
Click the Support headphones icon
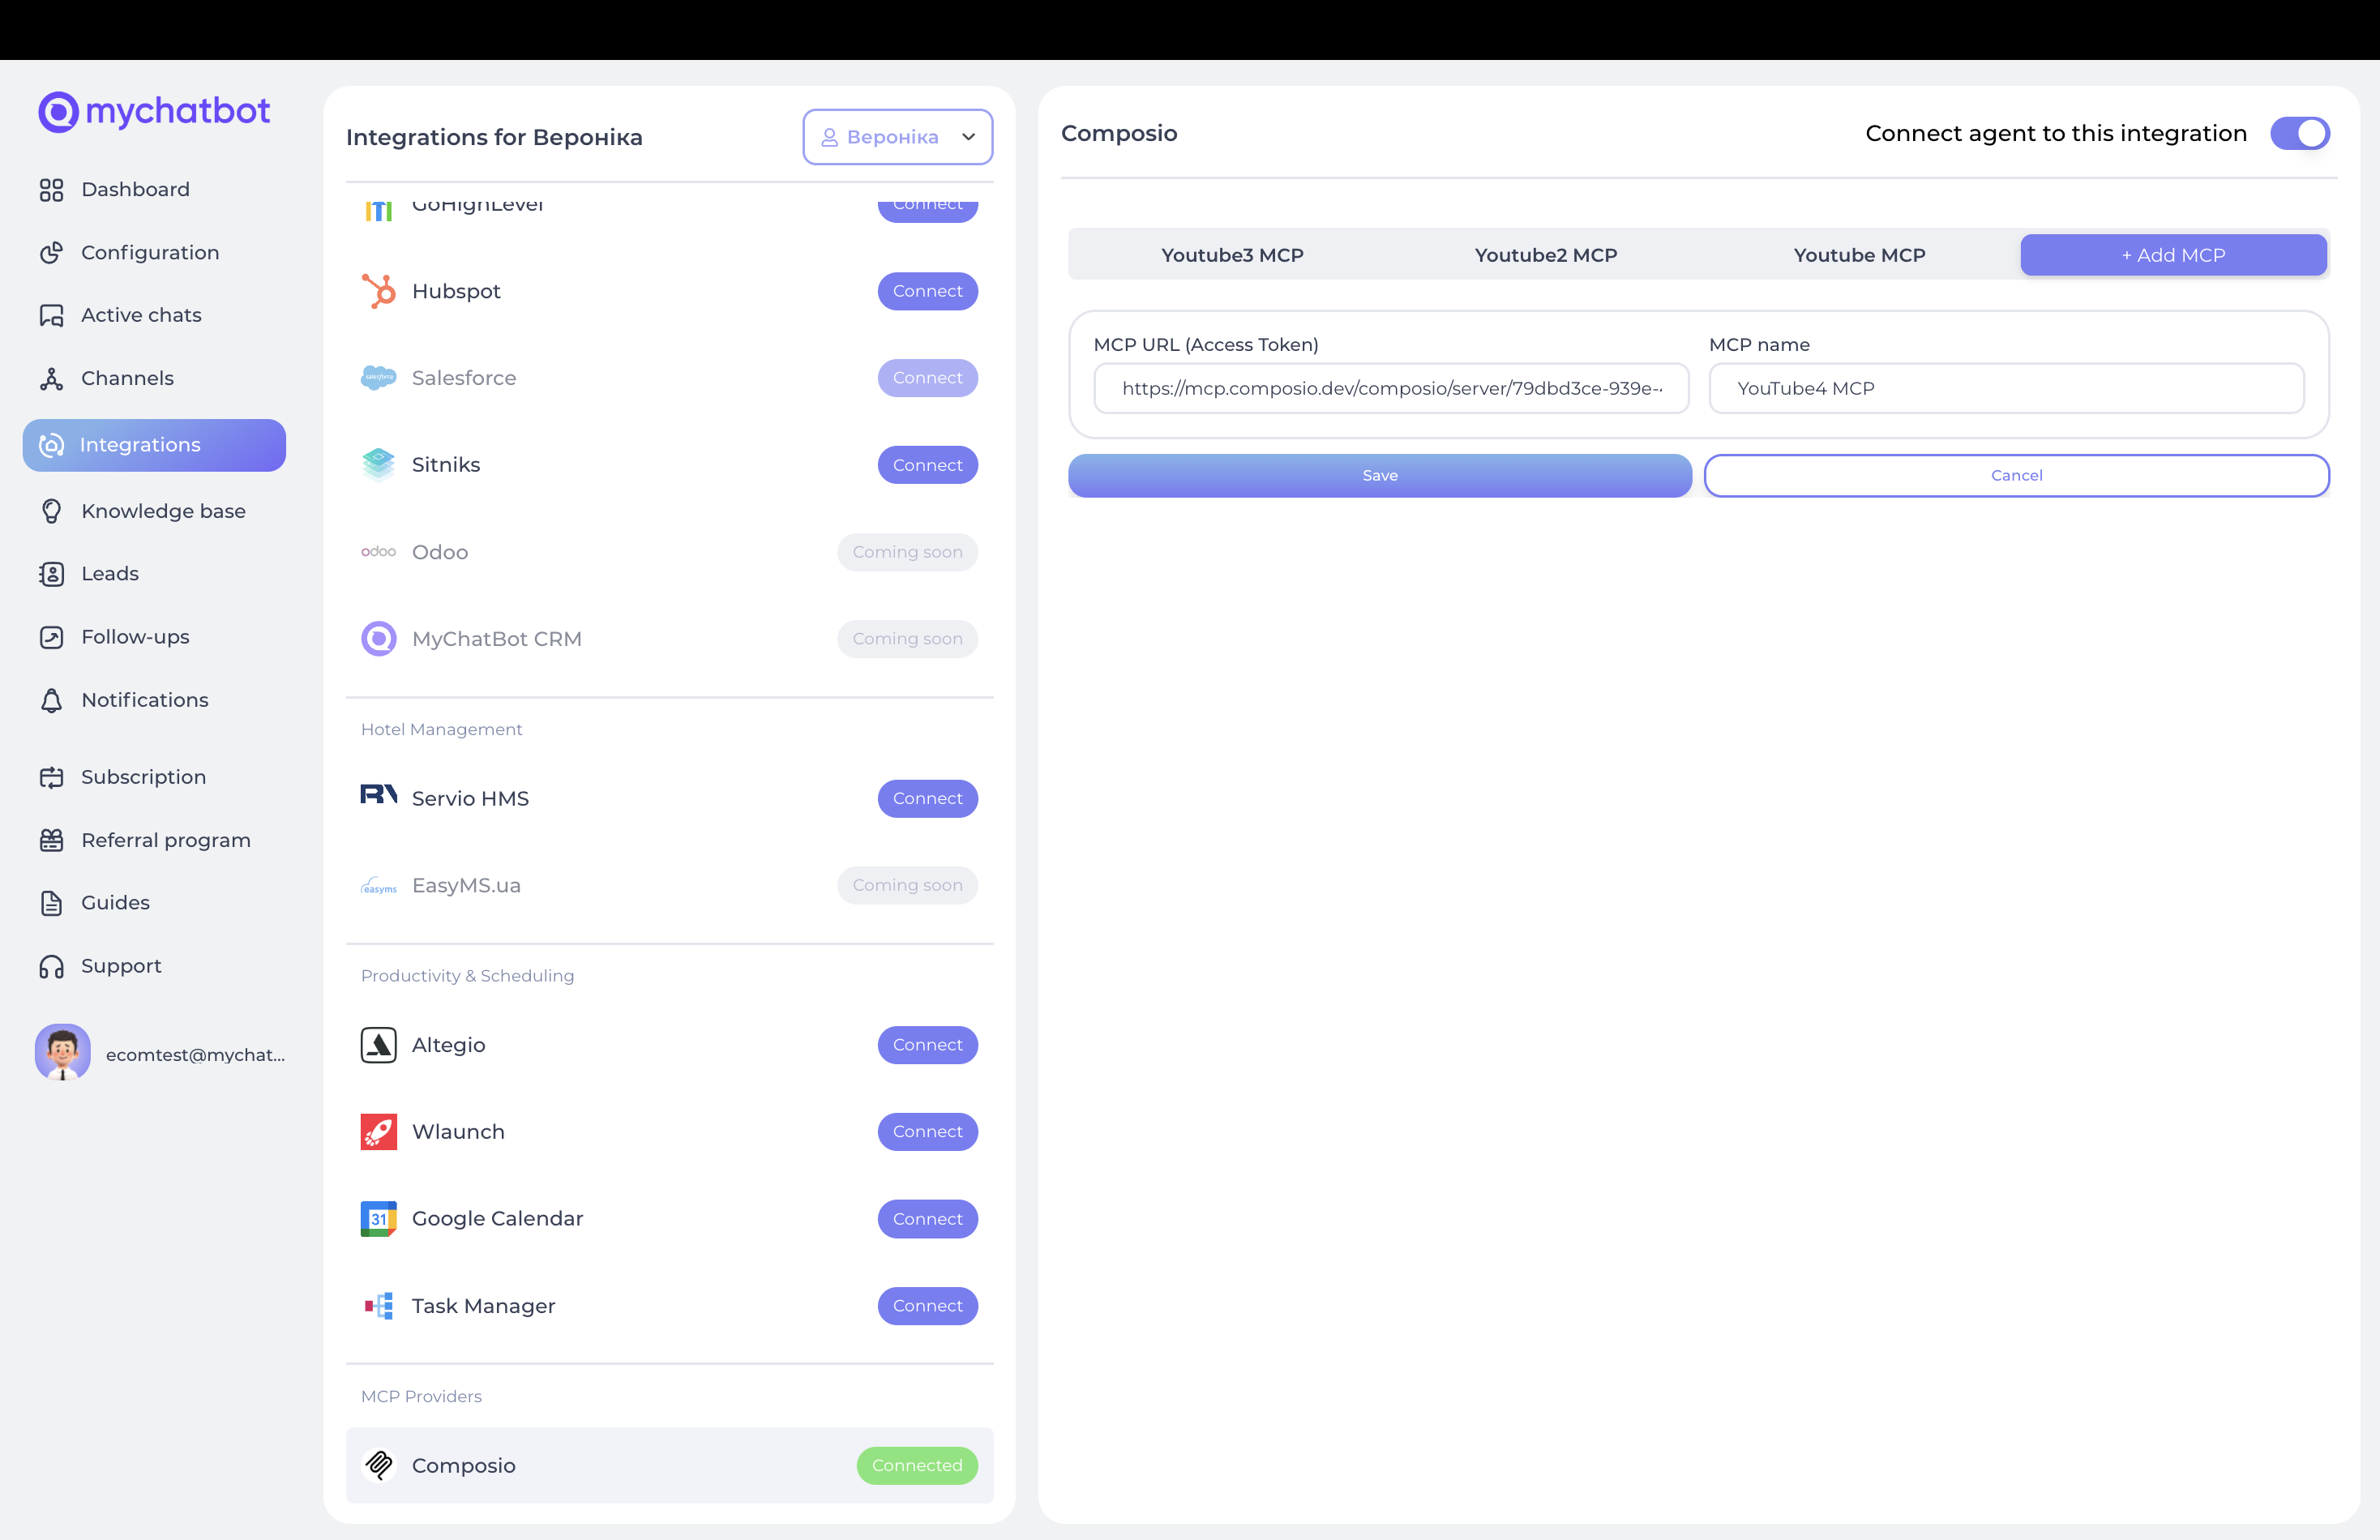point(51,966)
